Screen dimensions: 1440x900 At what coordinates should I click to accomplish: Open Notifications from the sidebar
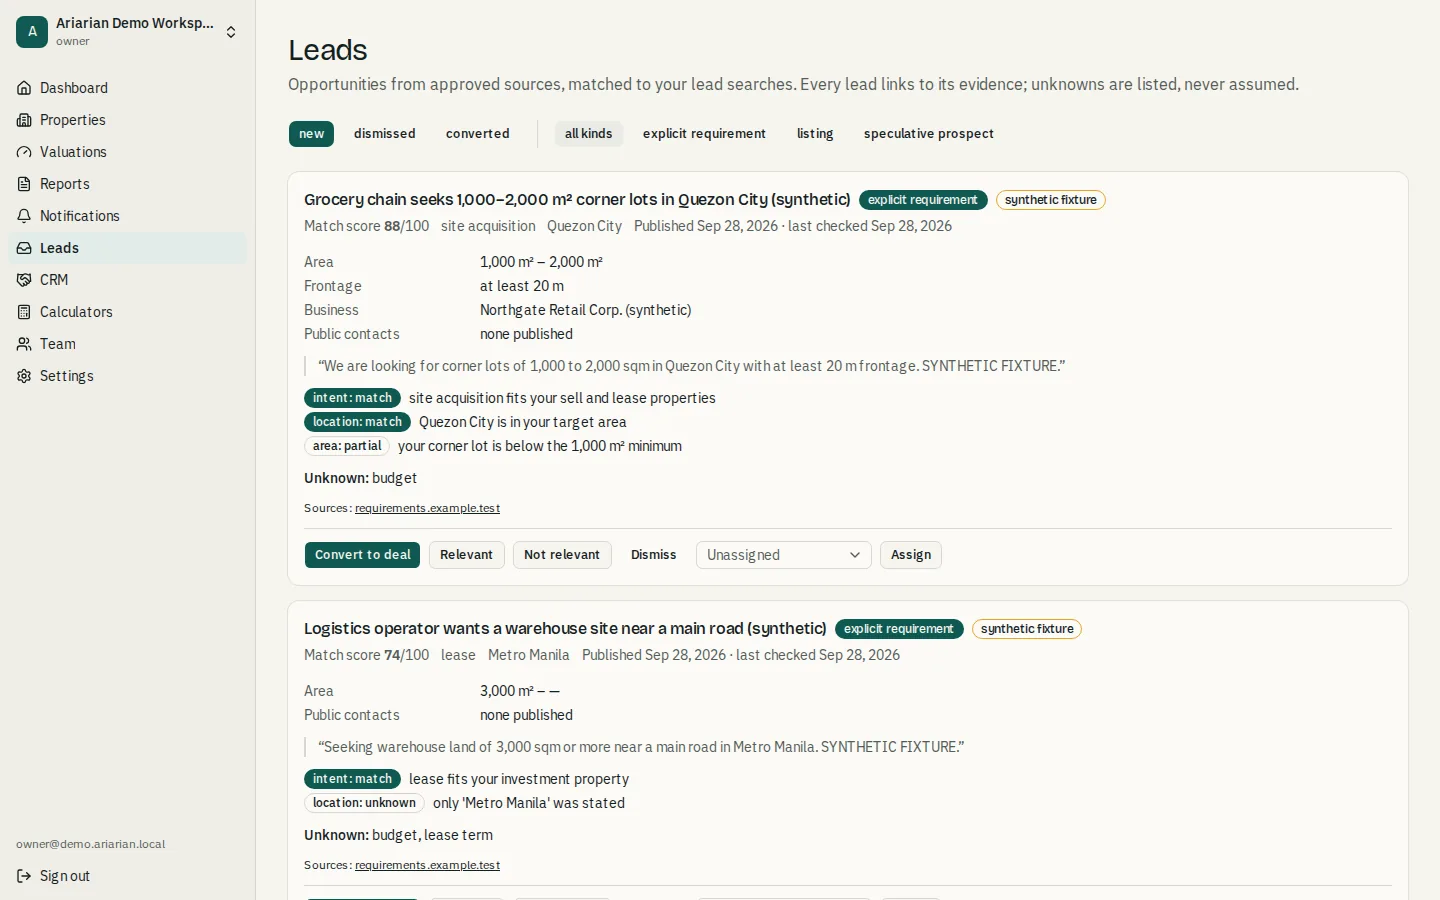(x=127, y=216)
